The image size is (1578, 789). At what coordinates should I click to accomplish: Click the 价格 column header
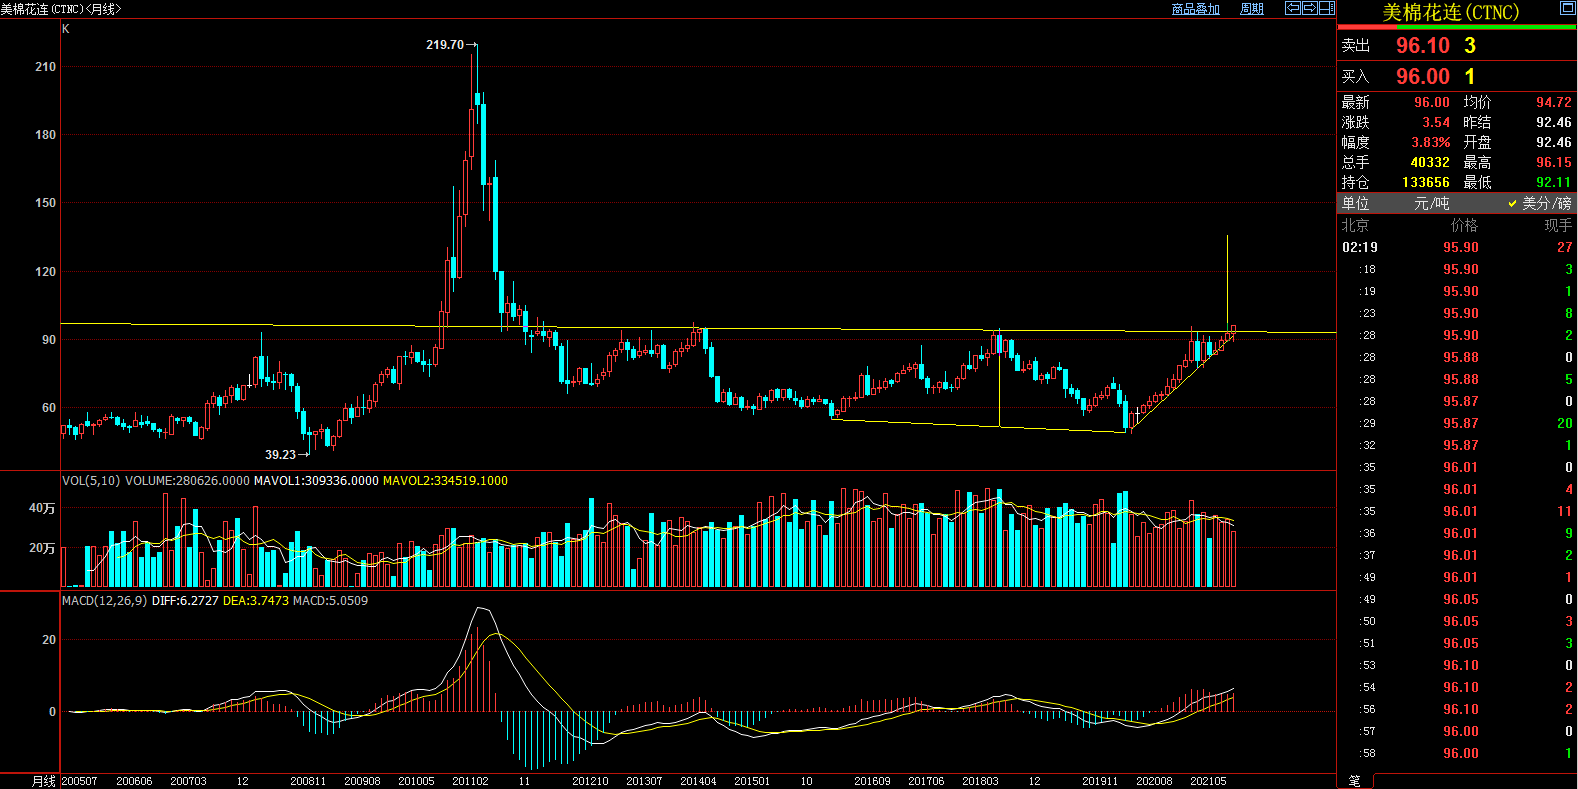click(x=1464, y=225)
